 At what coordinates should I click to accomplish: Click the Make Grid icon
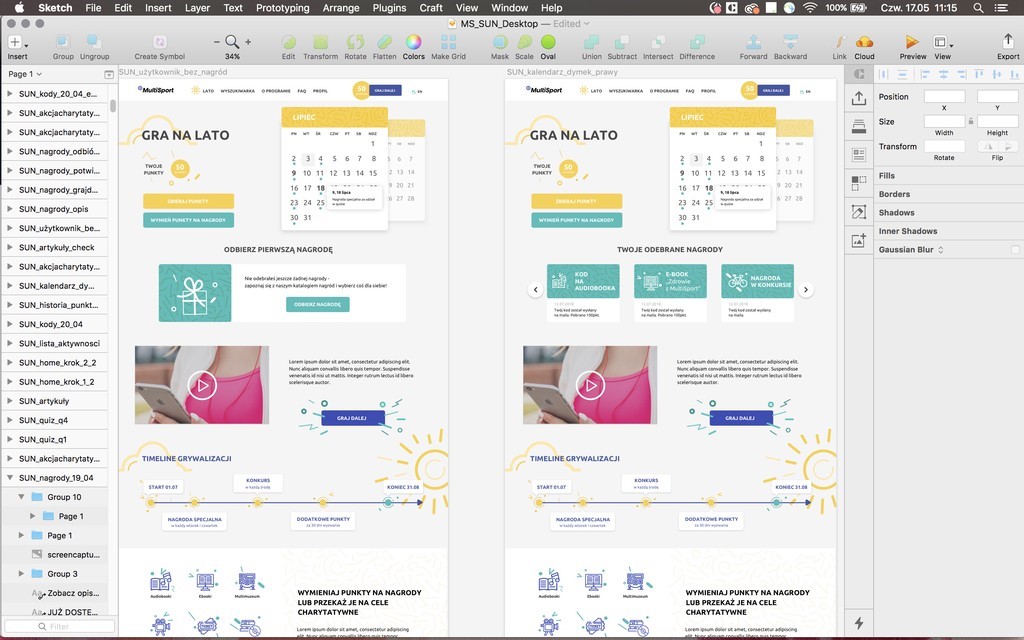coord(448,42)
